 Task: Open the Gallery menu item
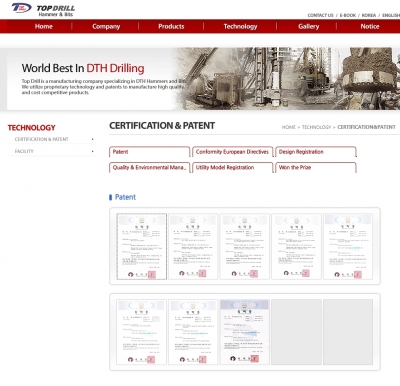[x=309, y=26]
